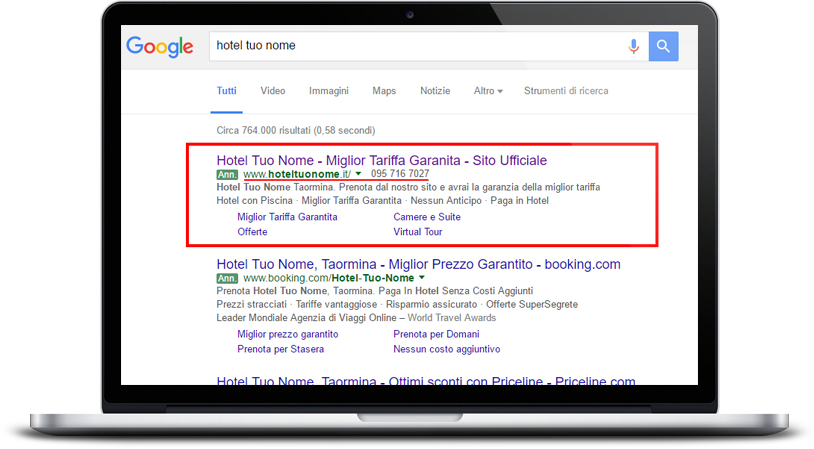
Task: Click the Ann. badge beside hoteltuonome.it
Action: pos(227,174)
